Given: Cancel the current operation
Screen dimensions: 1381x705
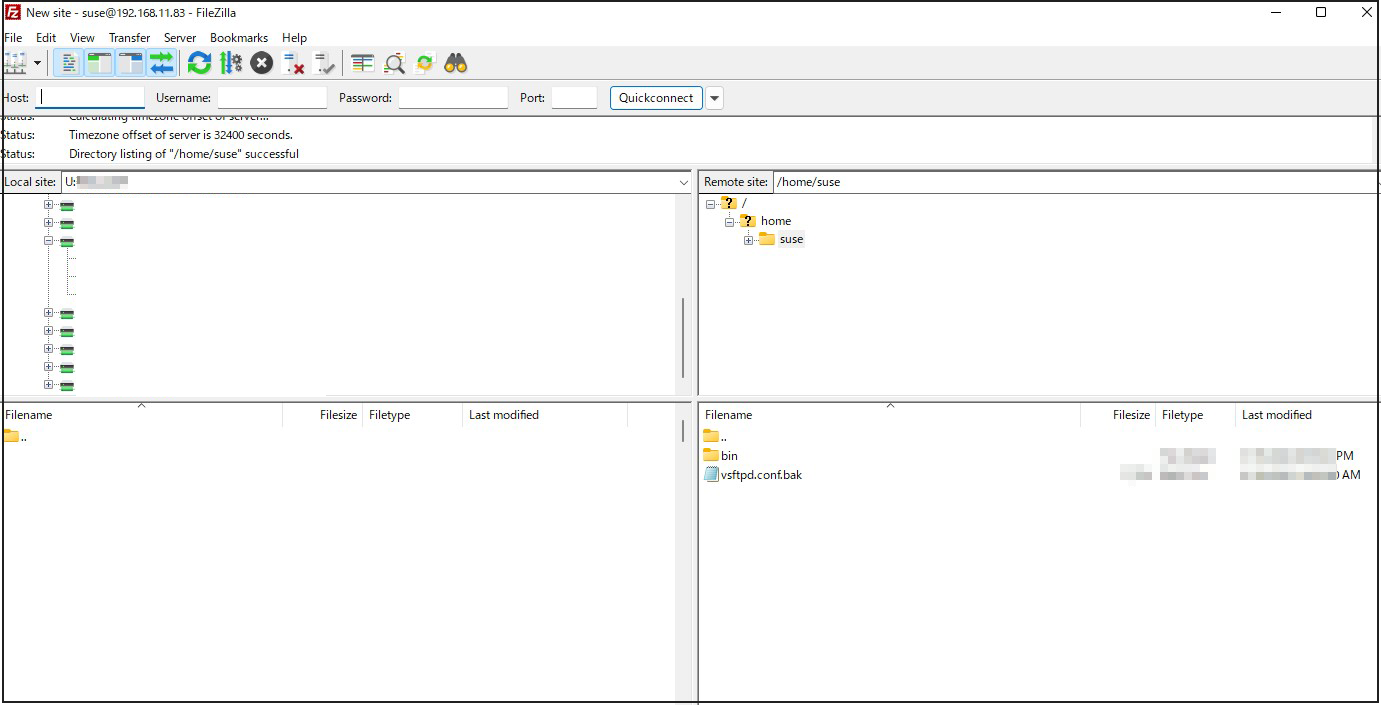Looking at the screenshot, I should [262, 63].
